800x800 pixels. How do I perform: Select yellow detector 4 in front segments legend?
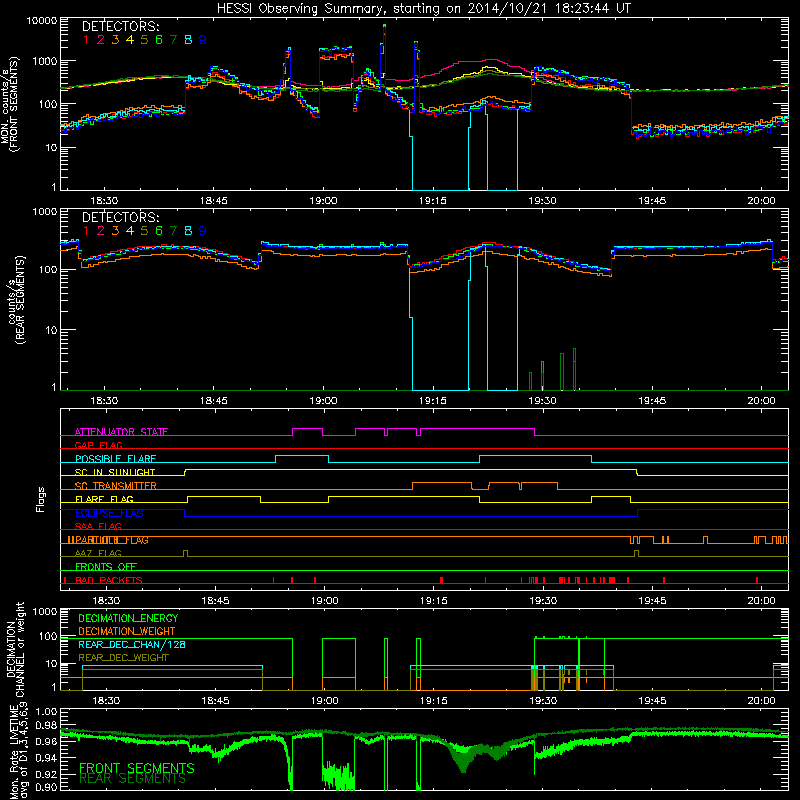130,40
